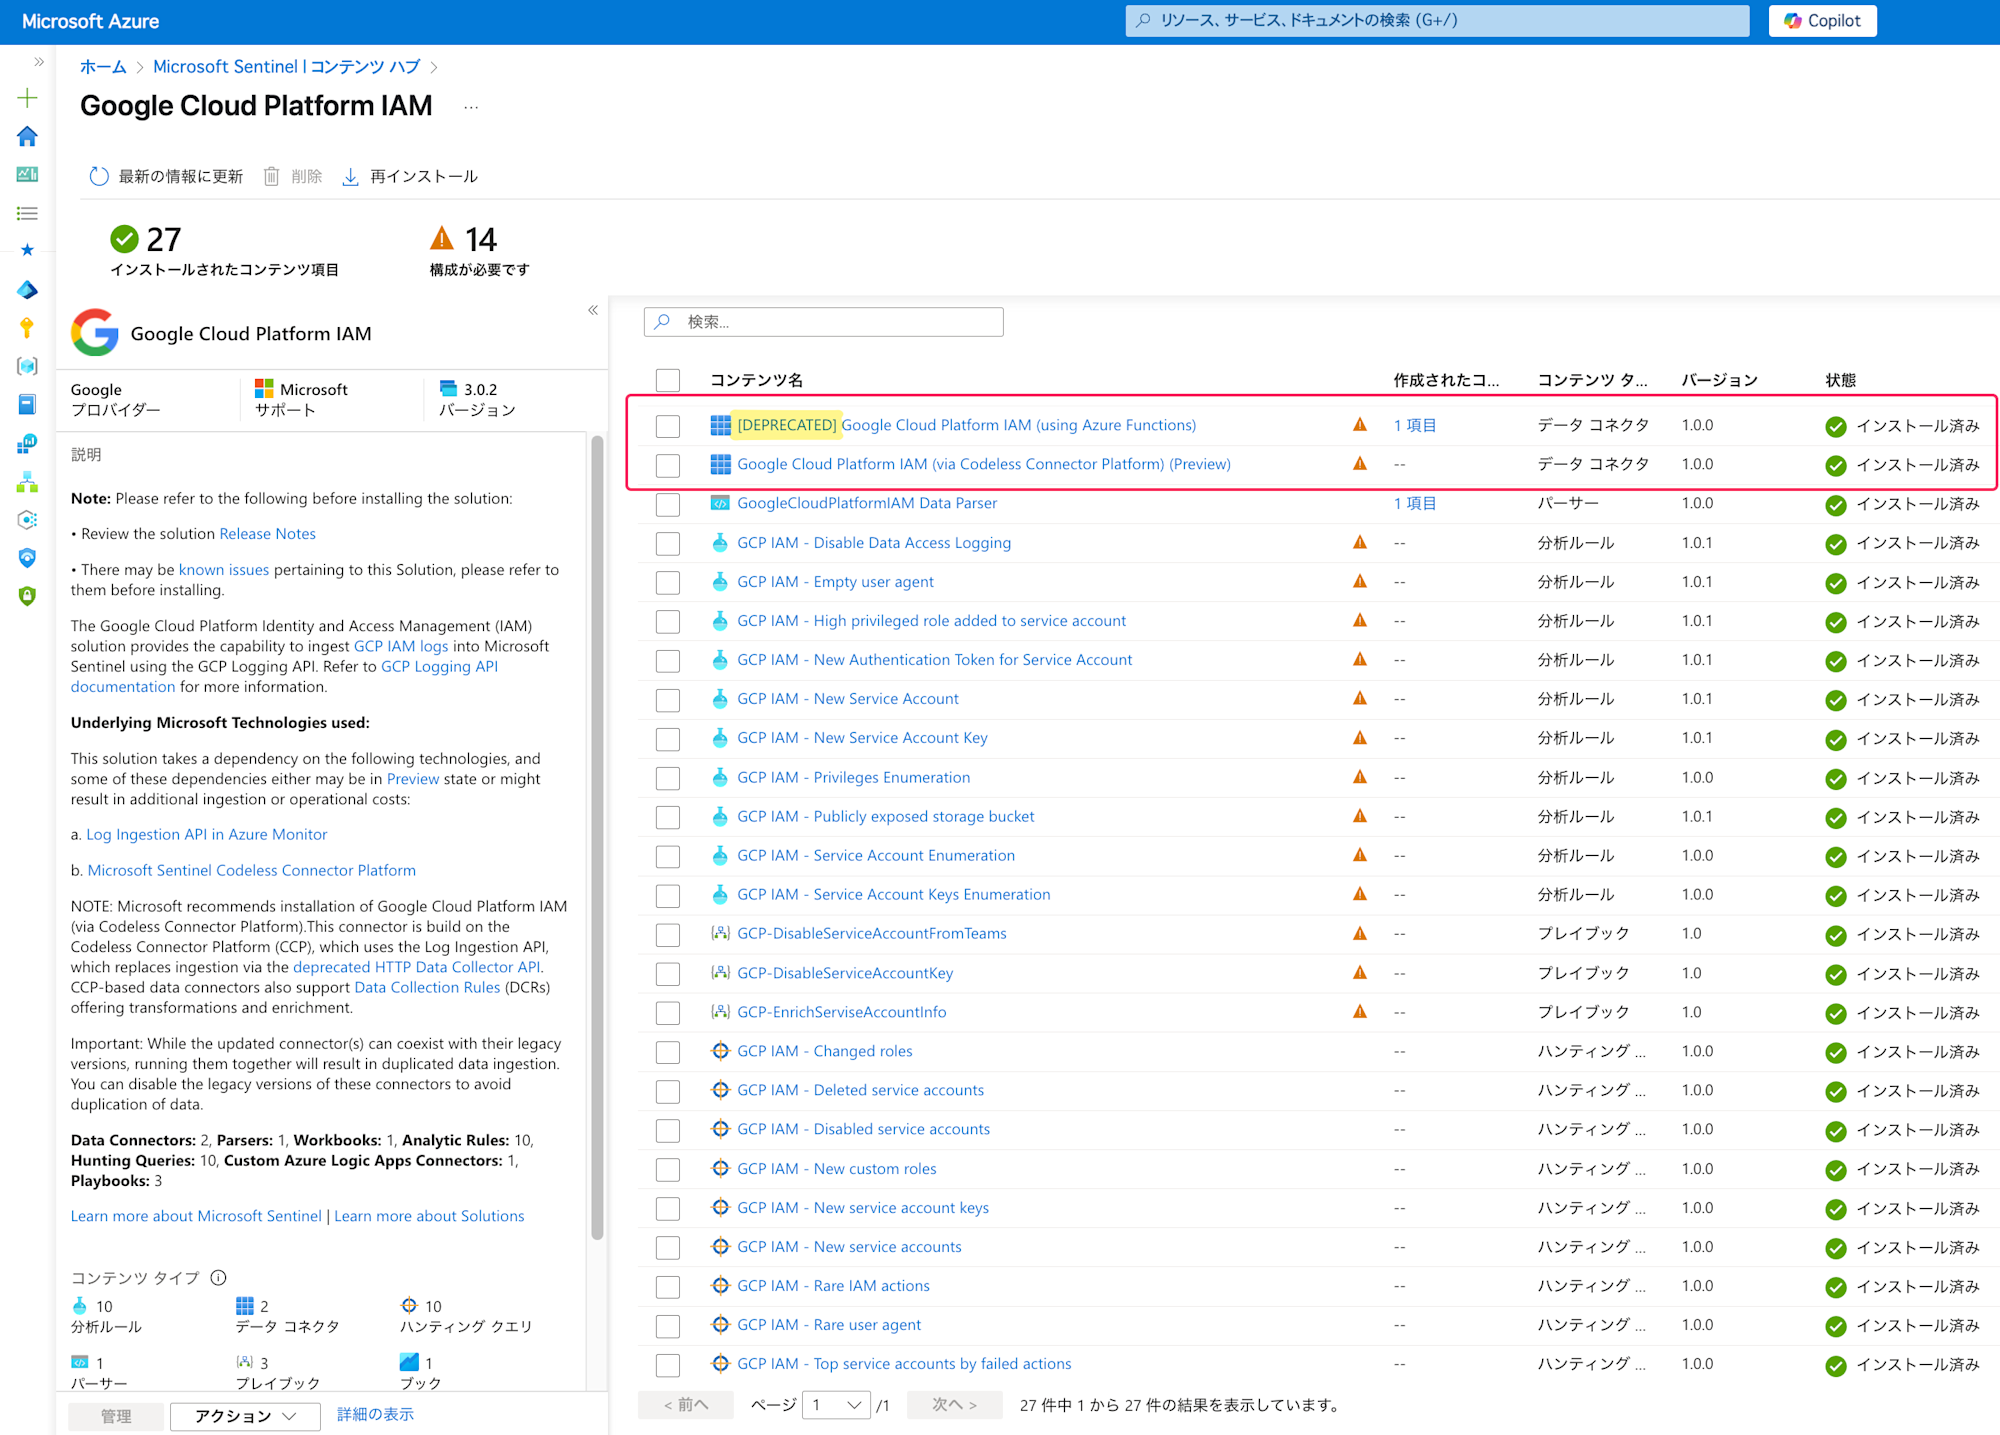
Task: Check the New Service Account Key rule row
Action: click(x=668, y=739)
